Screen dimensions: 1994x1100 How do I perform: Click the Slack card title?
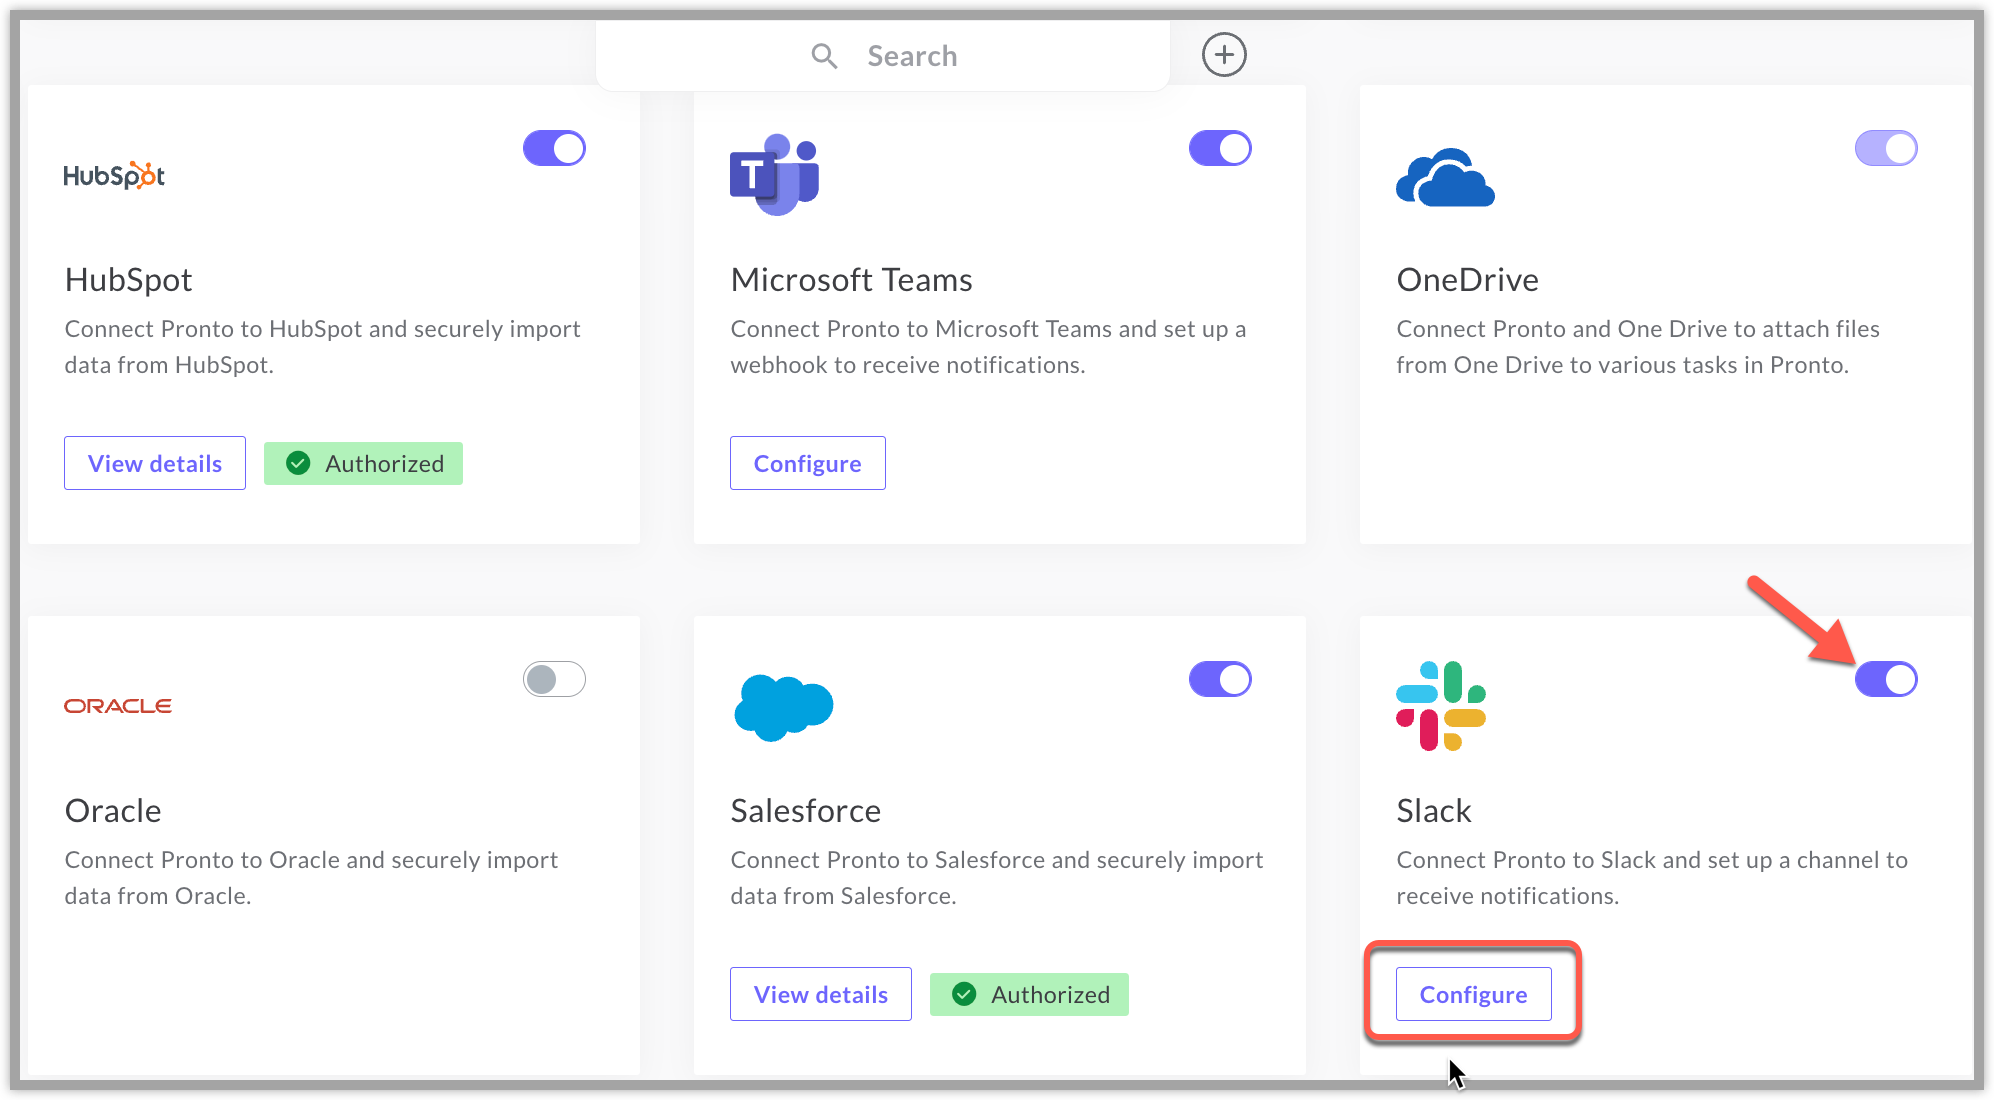pos(1434,811)
